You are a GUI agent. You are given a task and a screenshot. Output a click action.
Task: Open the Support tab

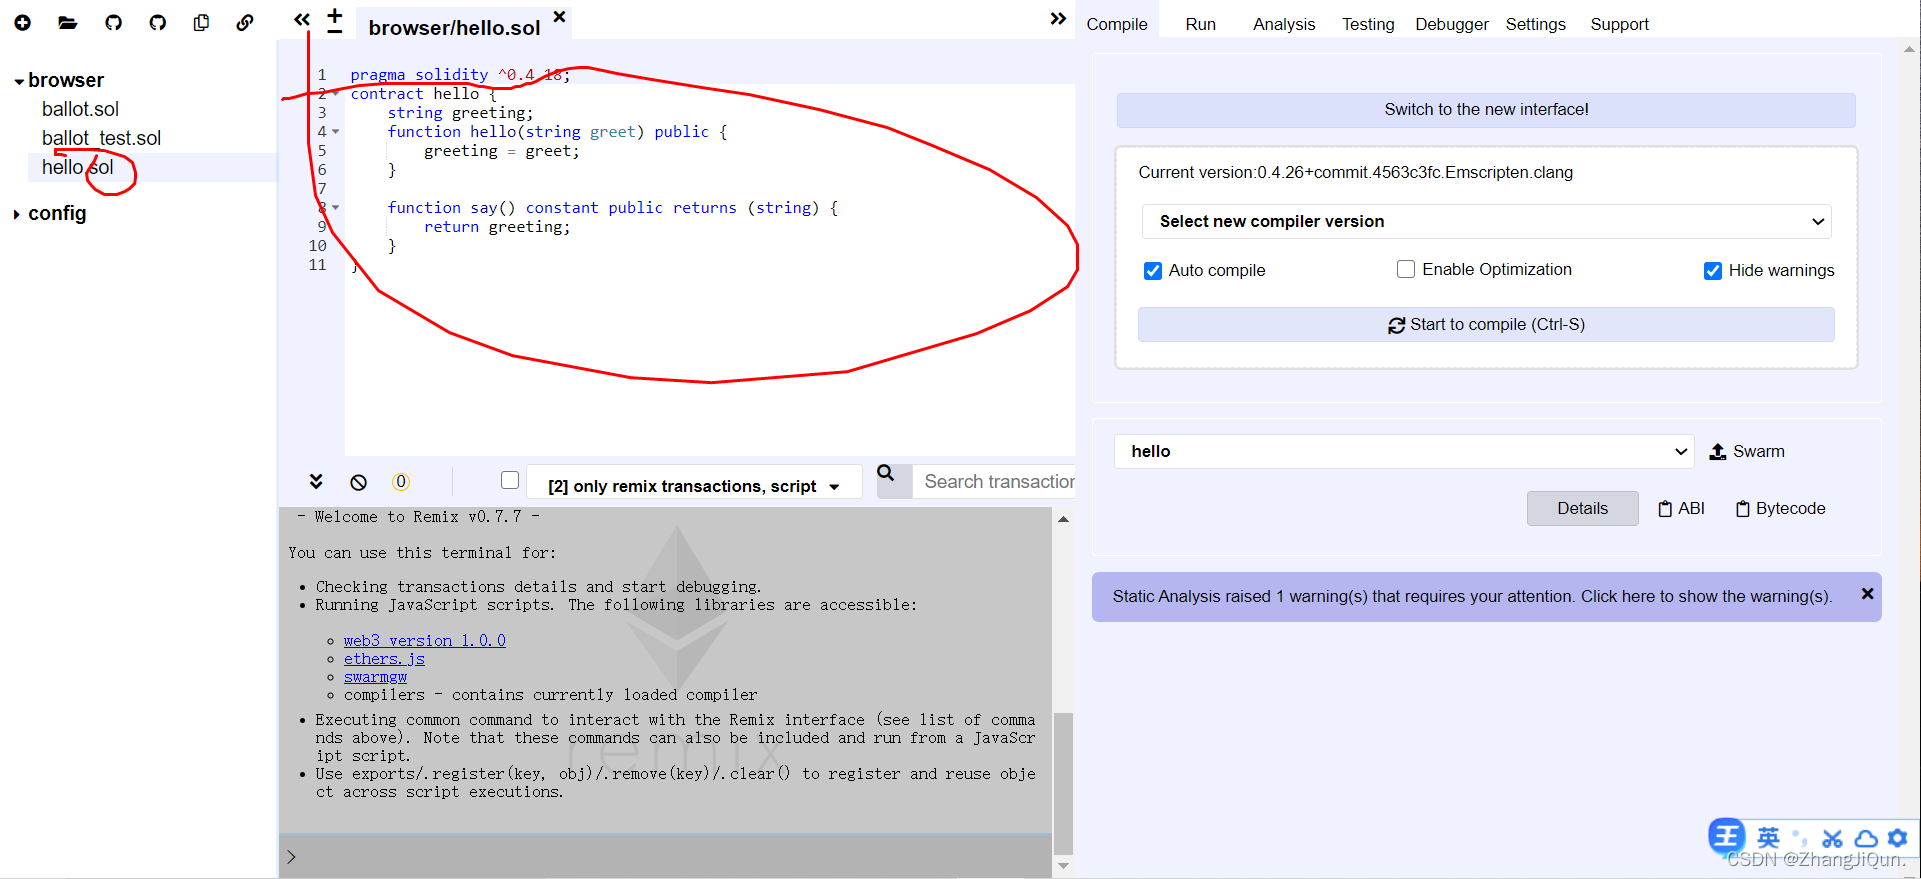pyautogui.click(x=1619, y=24)
